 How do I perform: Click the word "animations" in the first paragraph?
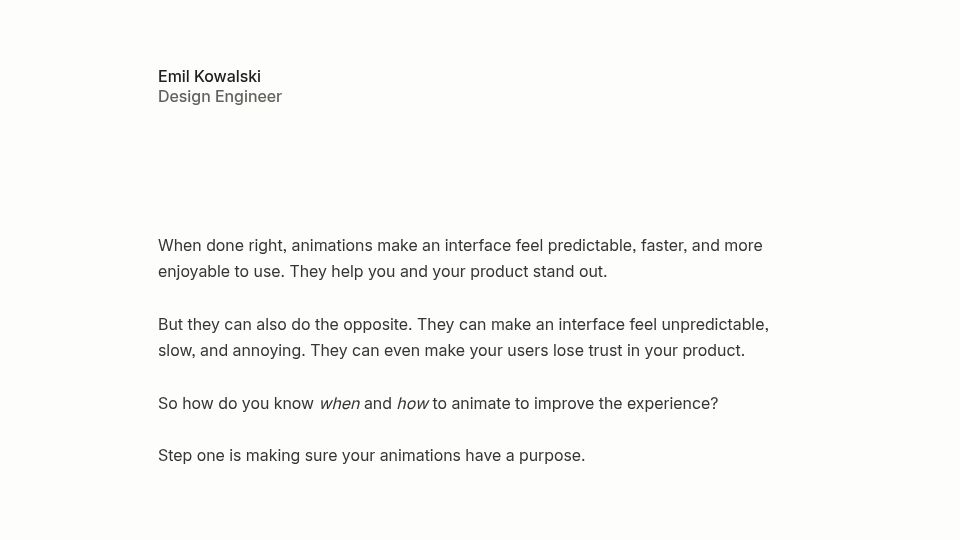(332, 246)
